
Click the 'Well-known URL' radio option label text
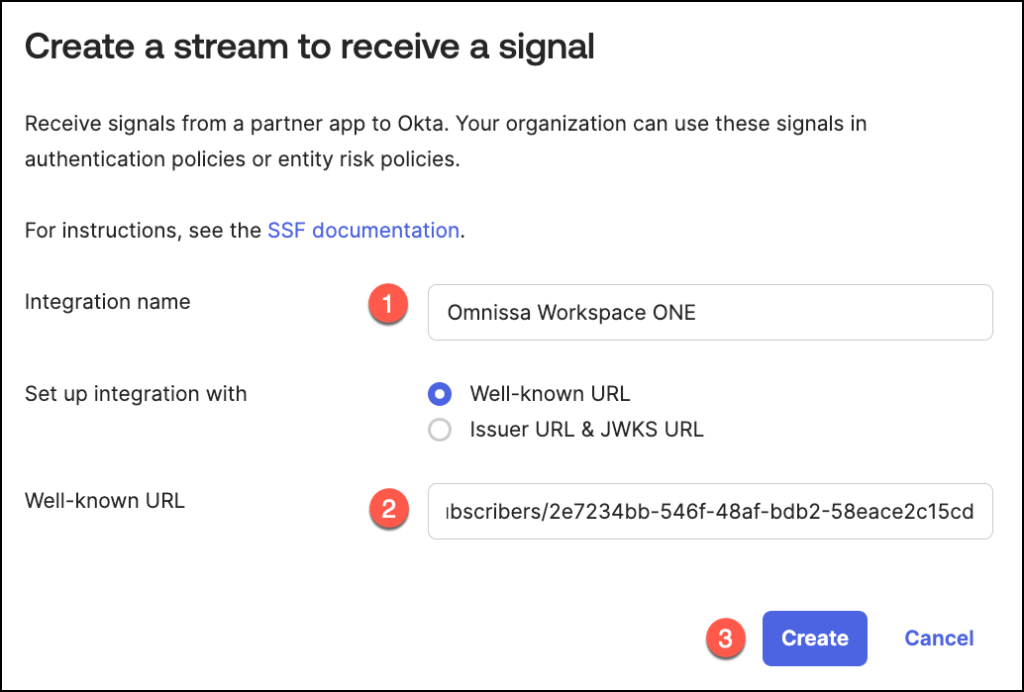(550, 394)
